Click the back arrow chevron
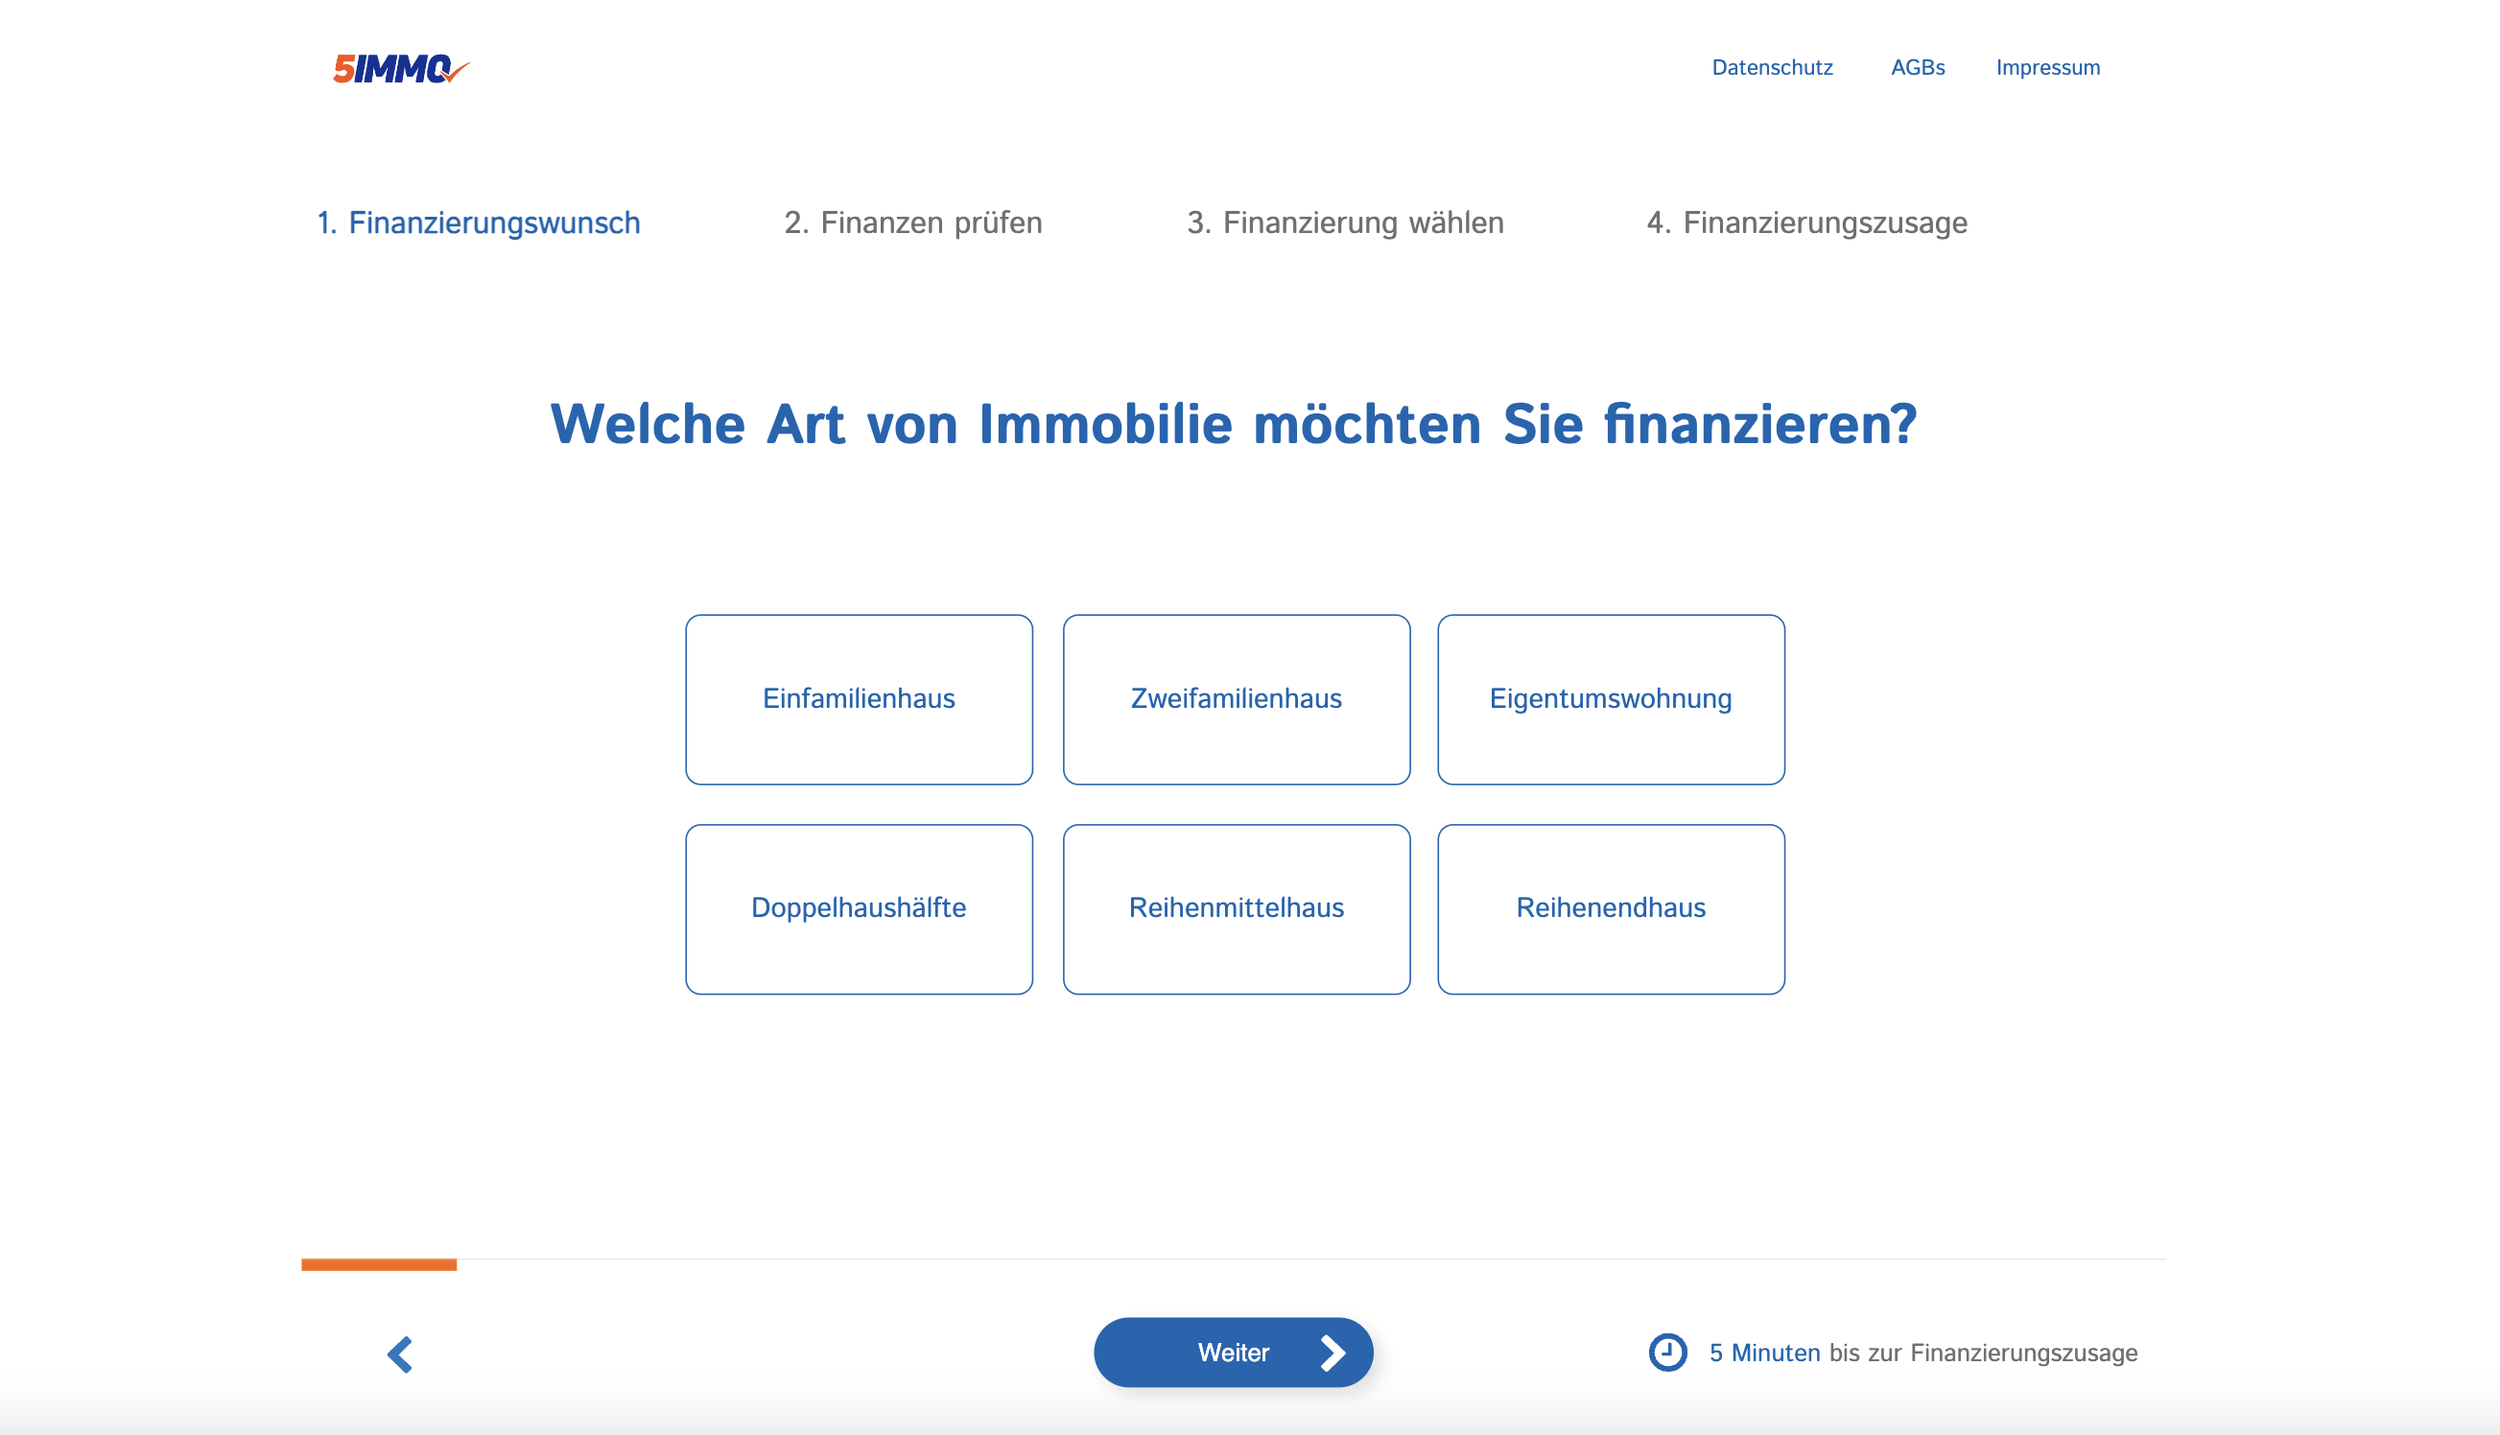2500x1435 pixels. (x=400, y=1354)
